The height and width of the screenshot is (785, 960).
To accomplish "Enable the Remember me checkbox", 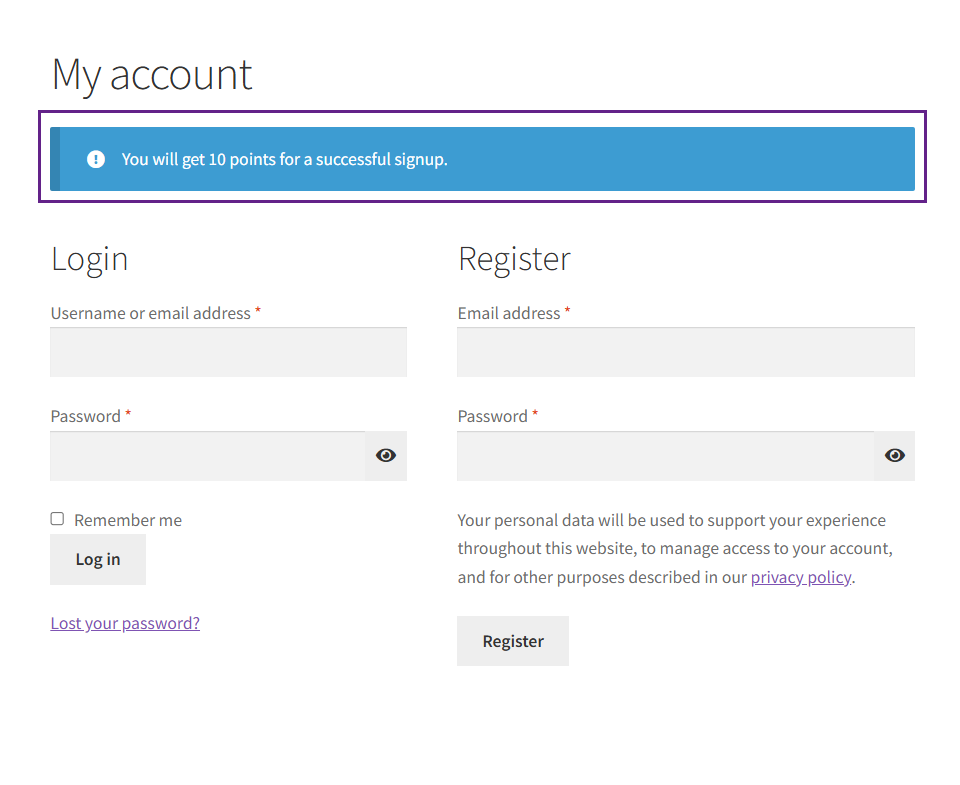I will tap(57, 519).
